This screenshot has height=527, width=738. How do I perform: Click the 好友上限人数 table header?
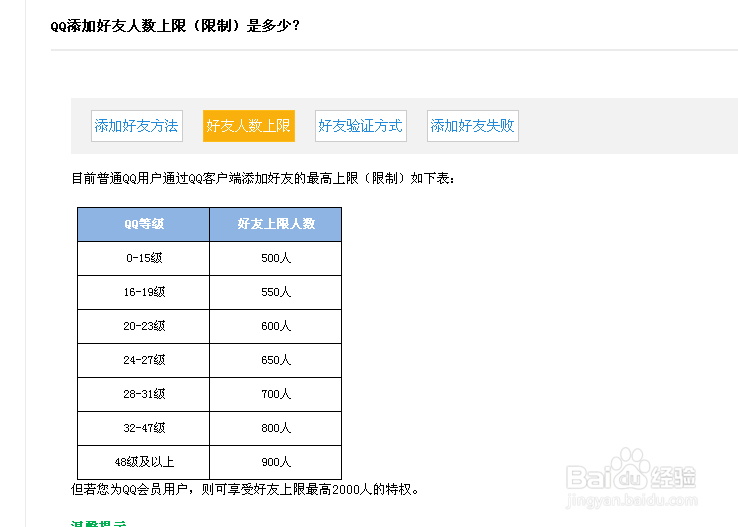[276, 224]
